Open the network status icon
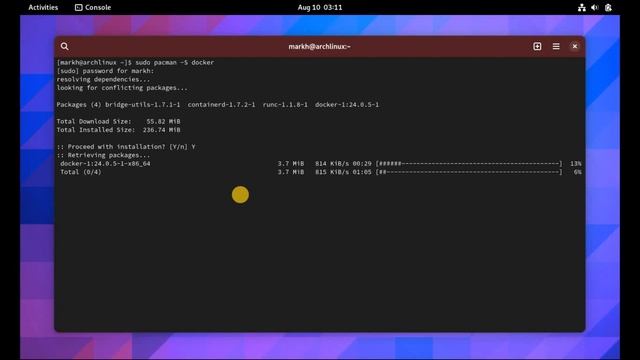Screen dimensions: 640x360 tap(582, 7)
